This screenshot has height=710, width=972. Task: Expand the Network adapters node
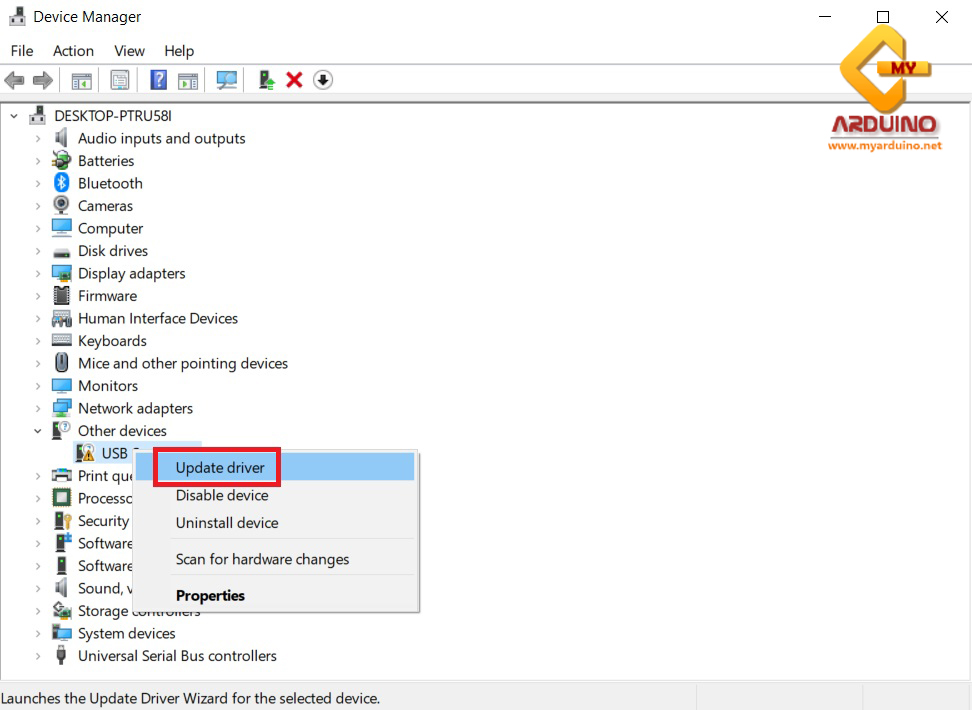pyautogui.click(x=38, y=408)
